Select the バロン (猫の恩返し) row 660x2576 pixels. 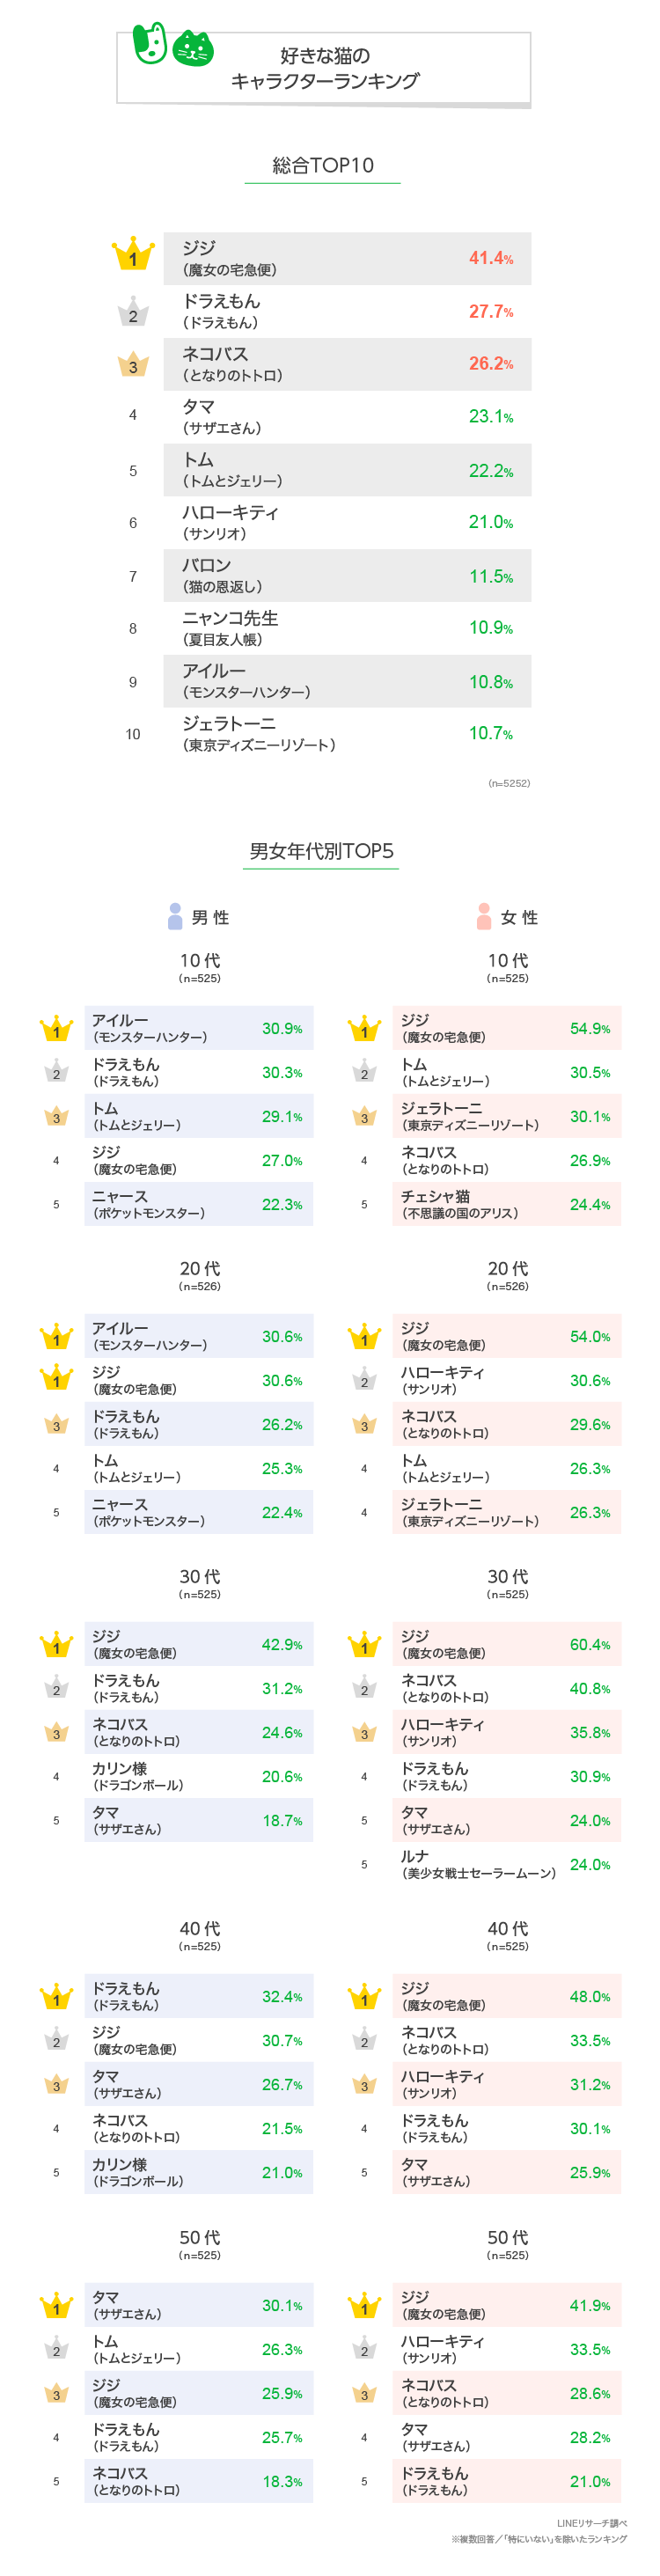tap(347, 575)
